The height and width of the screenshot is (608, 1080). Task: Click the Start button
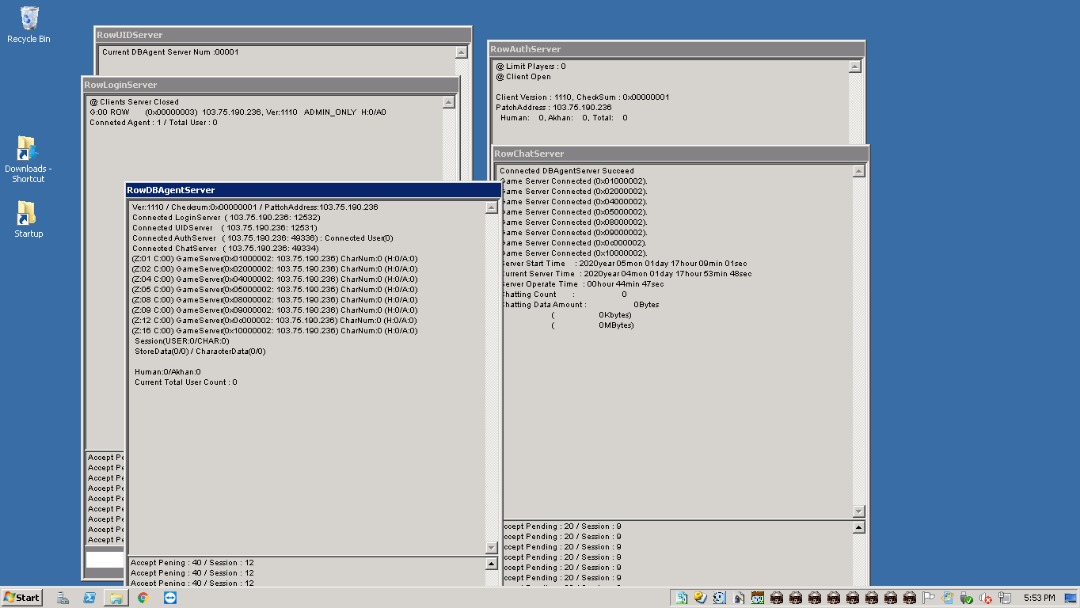[22, 598]
